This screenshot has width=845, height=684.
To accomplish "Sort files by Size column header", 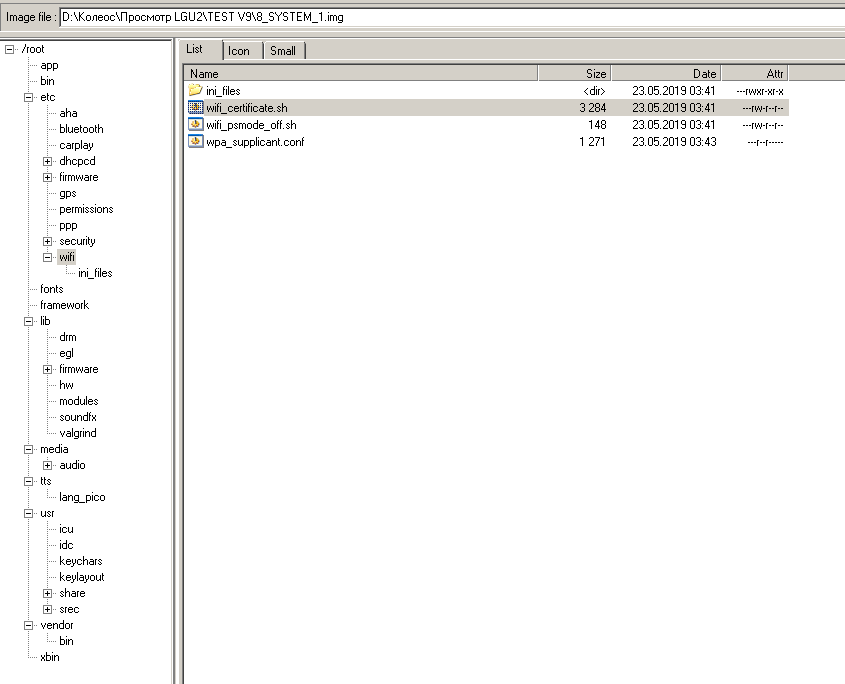I will point(574,73).
